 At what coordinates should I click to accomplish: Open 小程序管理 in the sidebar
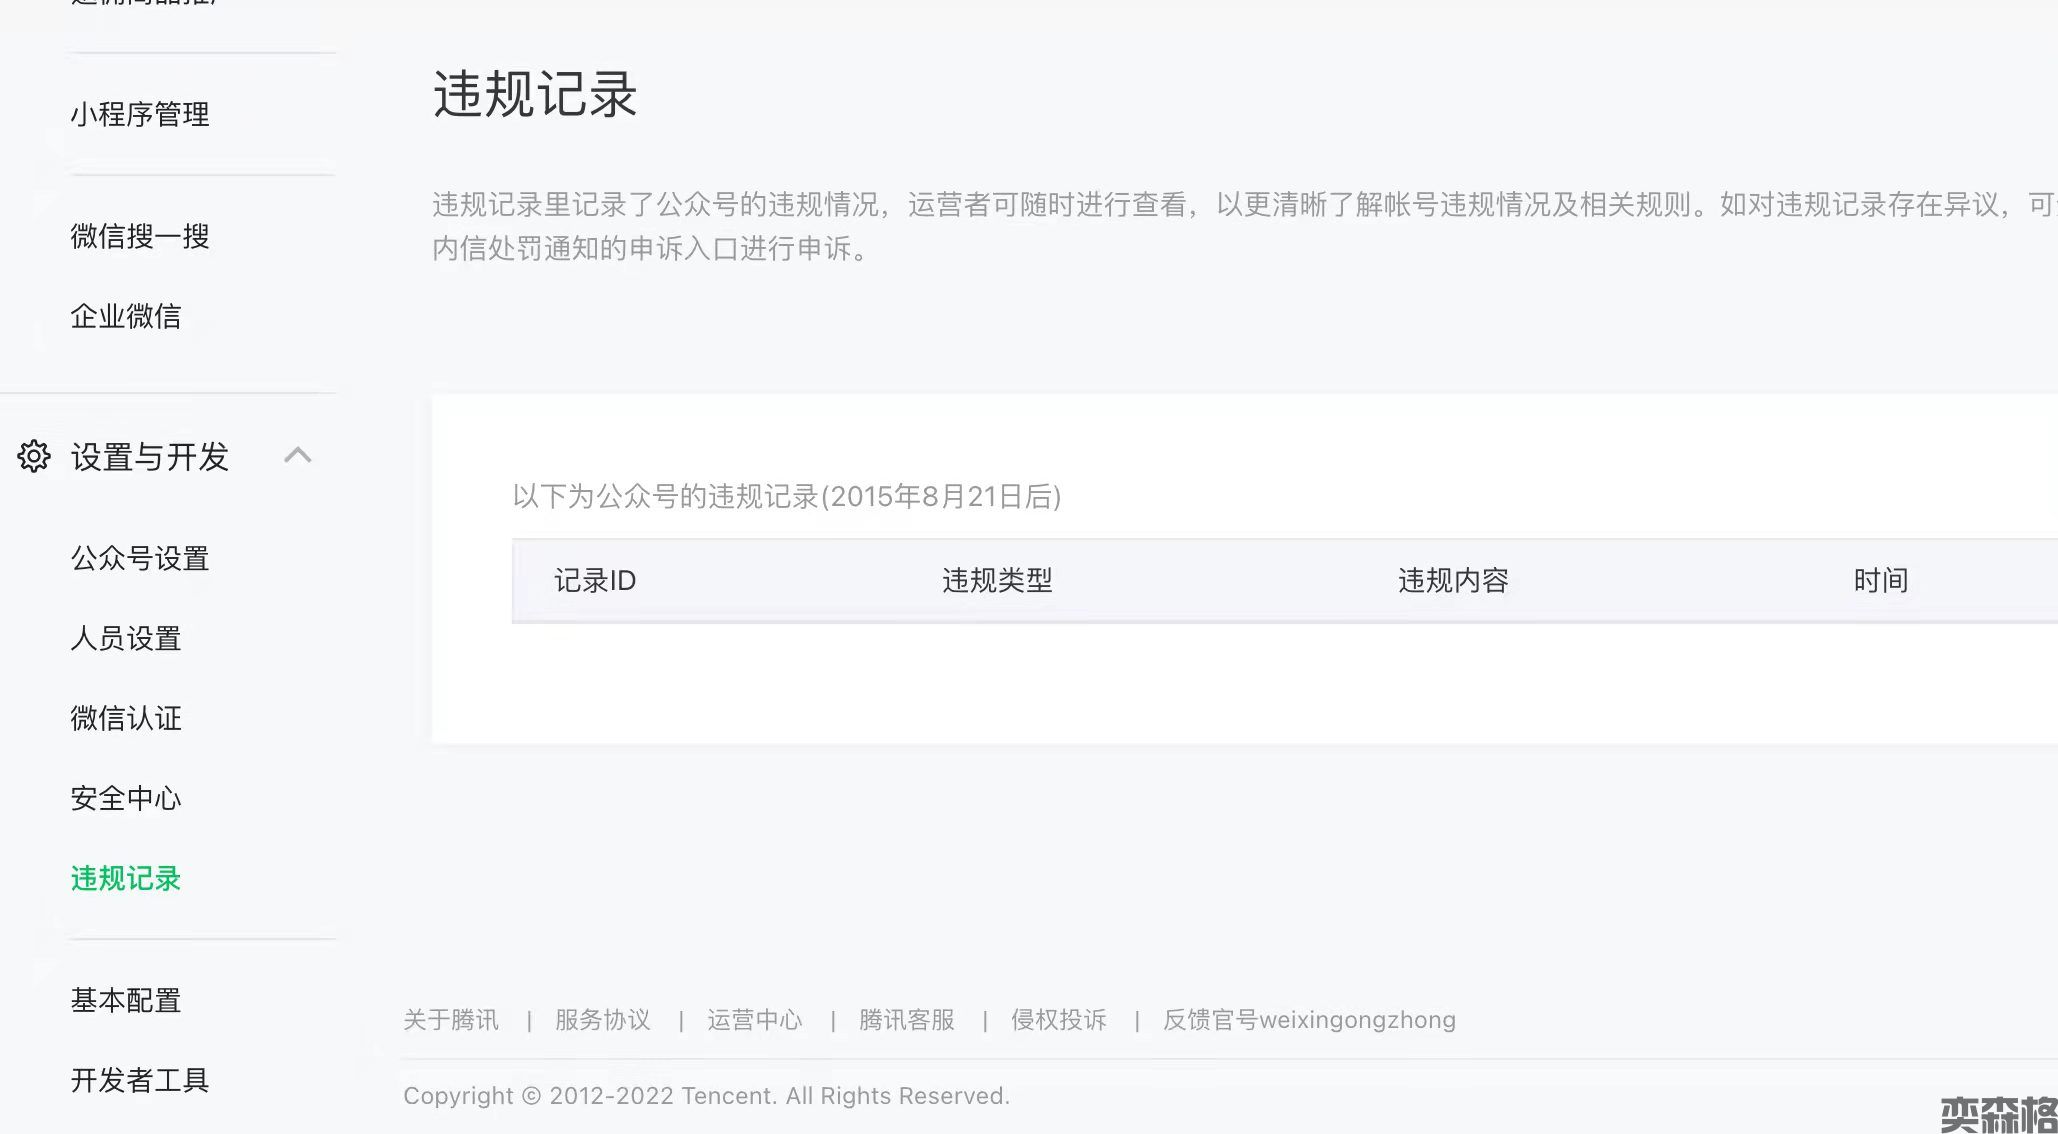coord(140,114)
